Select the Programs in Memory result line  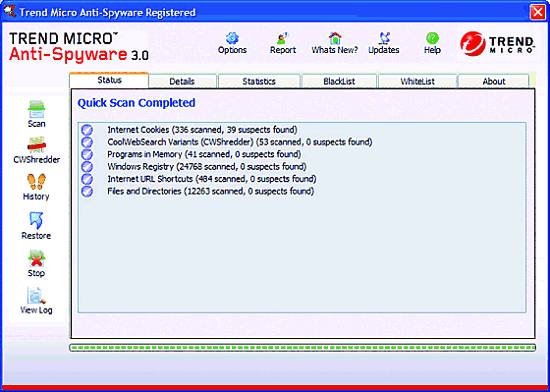(204, 155)
